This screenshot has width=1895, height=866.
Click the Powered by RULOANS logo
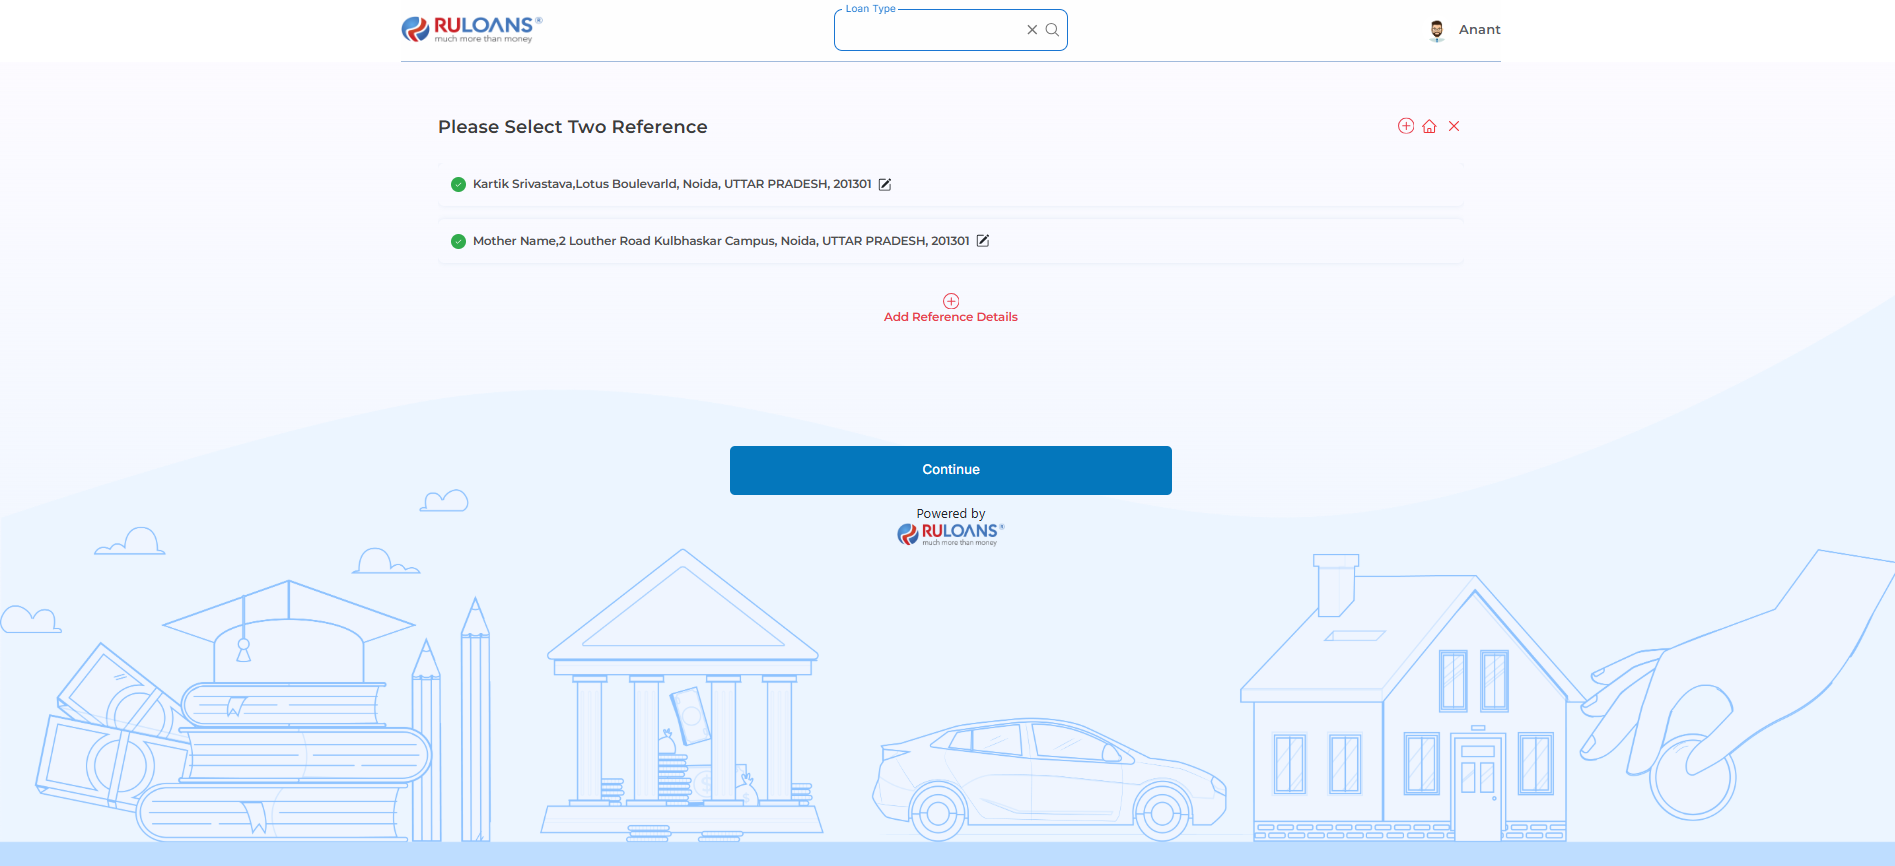click(950, 534)
